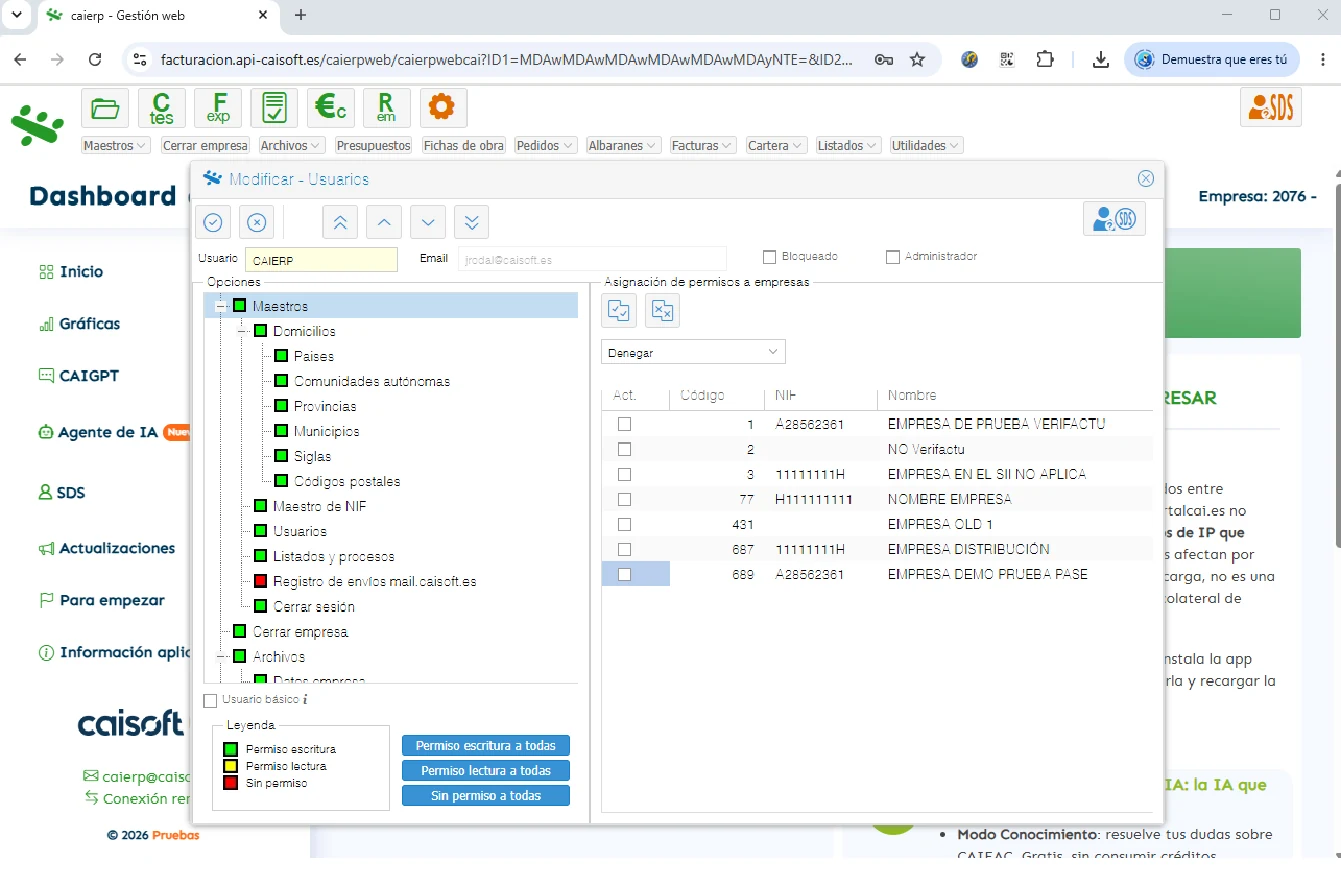Click the SDS help icon in dialog
Viewport: 1341px width, 874px height.
(x=1114, y=219)
